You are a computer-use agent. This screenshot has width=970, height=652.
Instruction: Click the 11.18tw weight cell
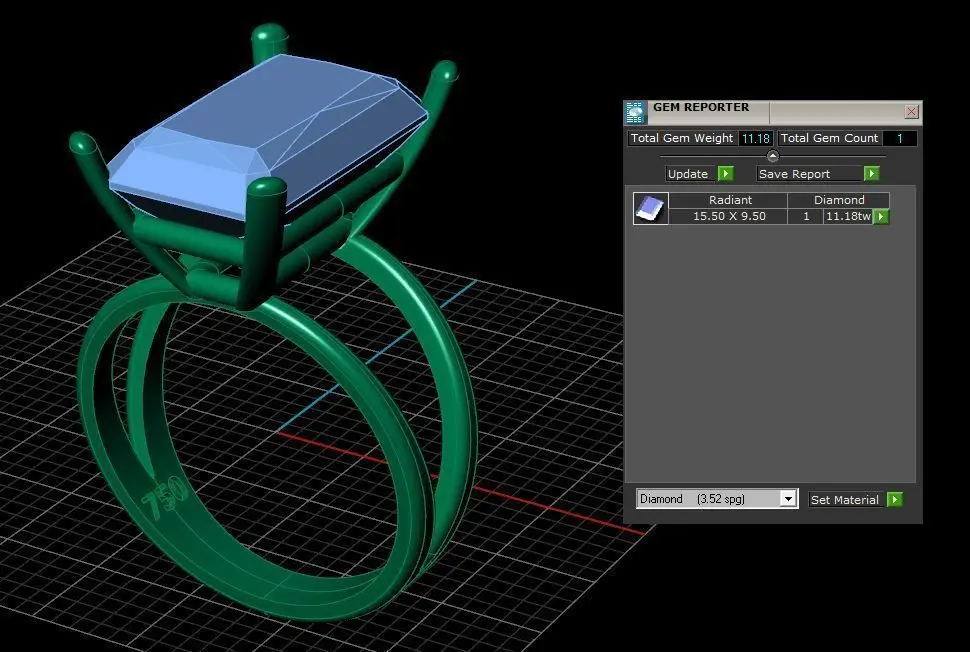[848, 217]
